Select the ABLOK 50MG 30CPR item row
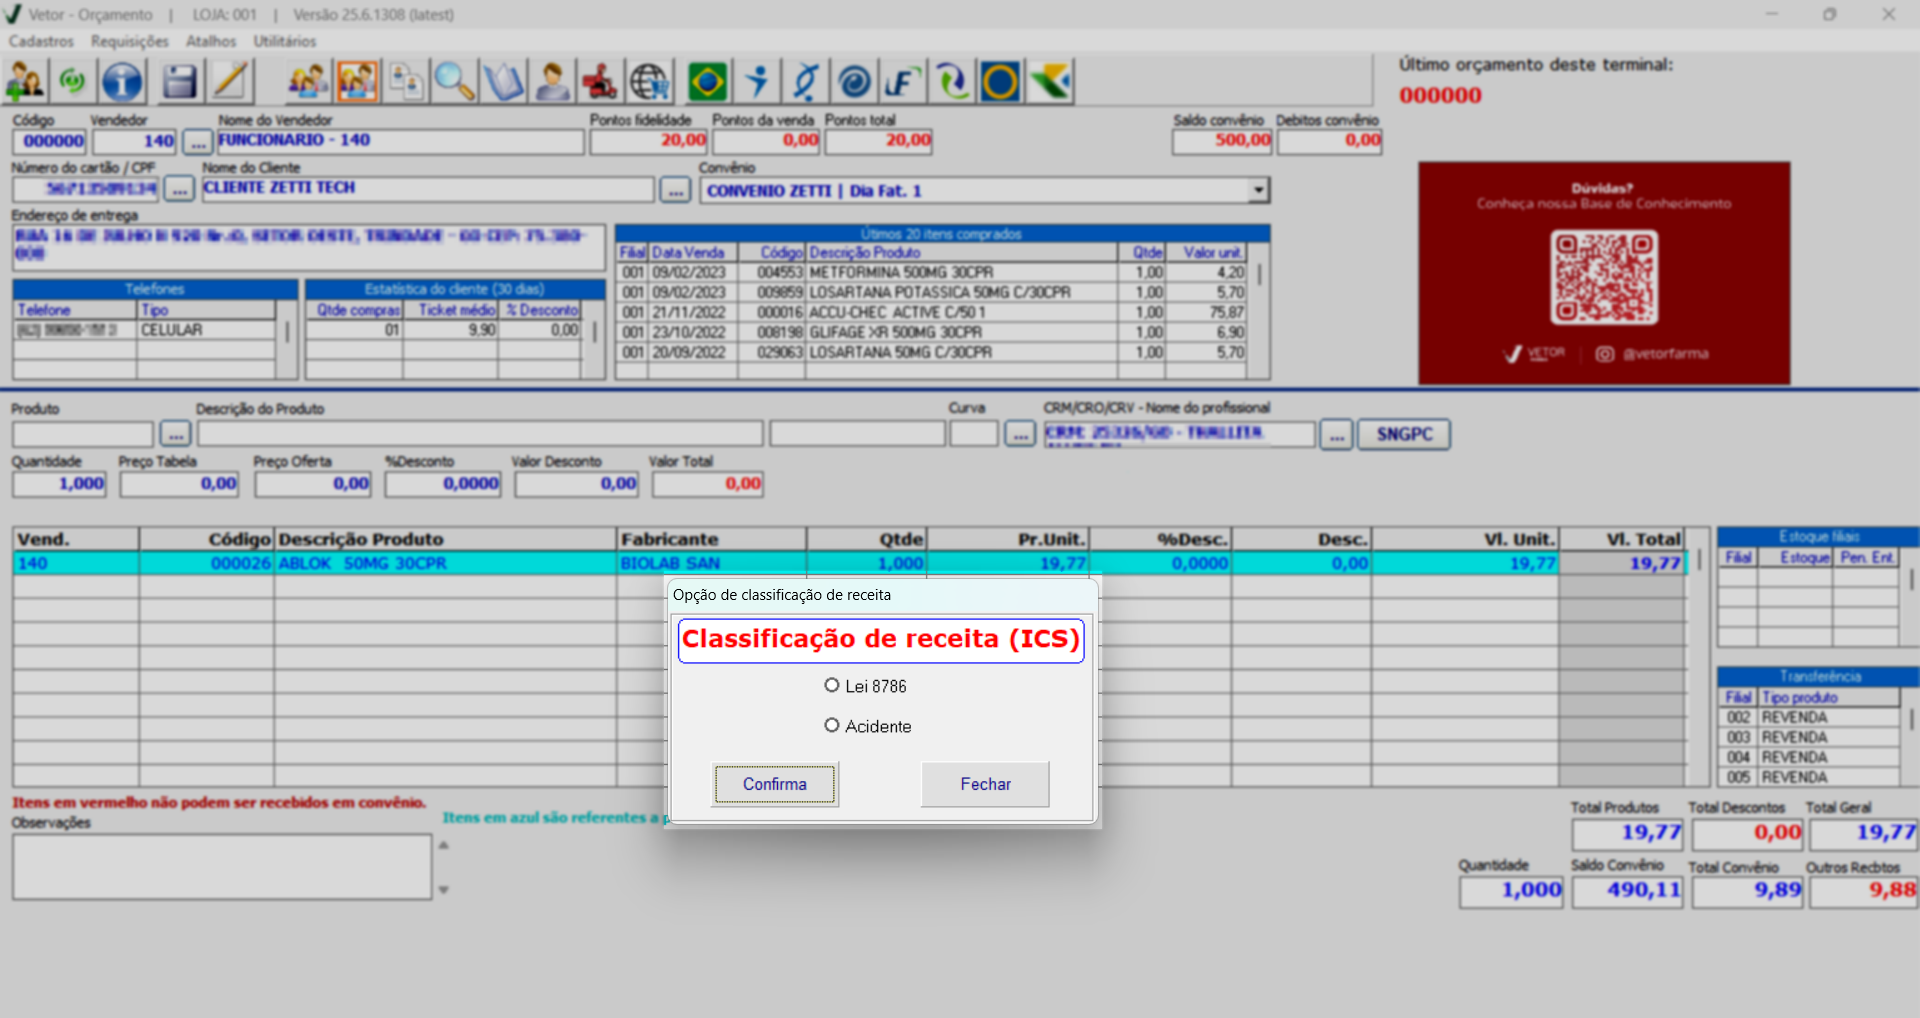 (850, 563)
